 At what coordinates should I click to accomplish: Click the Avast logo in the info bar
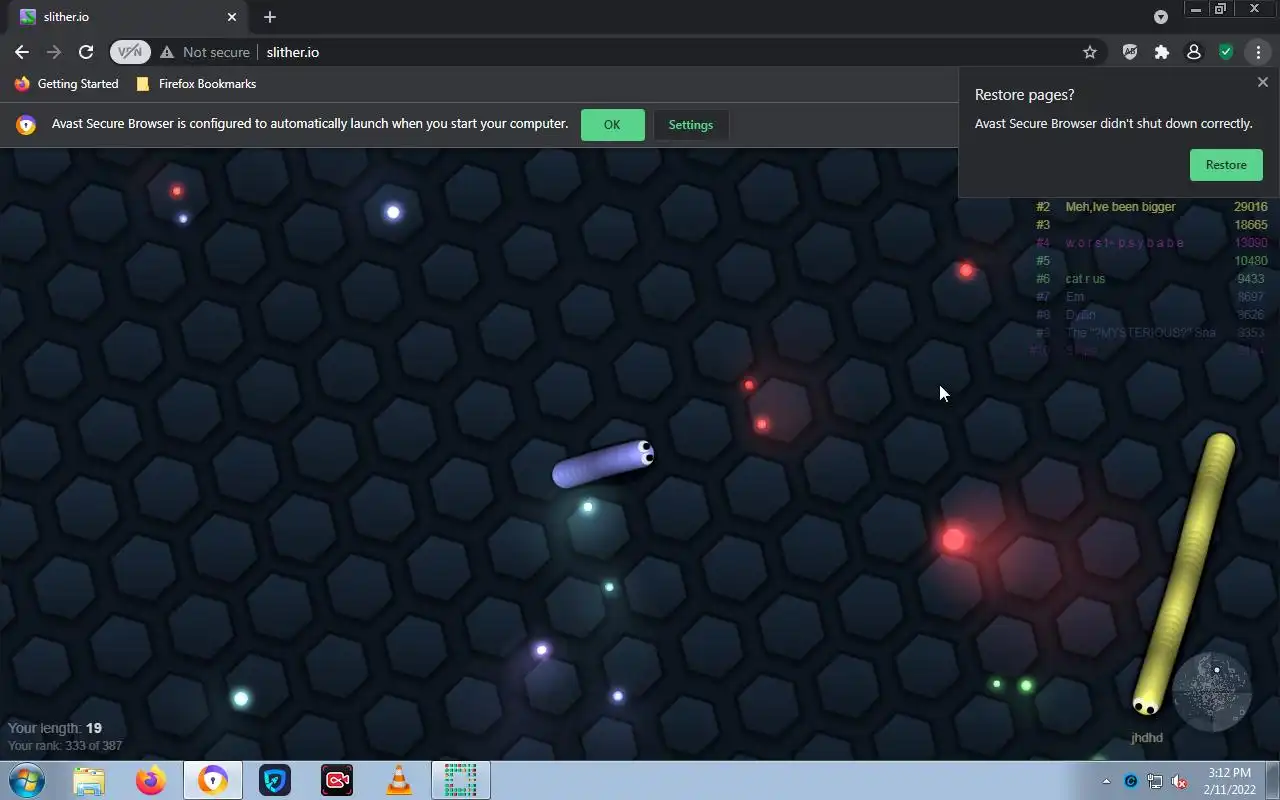[x=26, y=125]
